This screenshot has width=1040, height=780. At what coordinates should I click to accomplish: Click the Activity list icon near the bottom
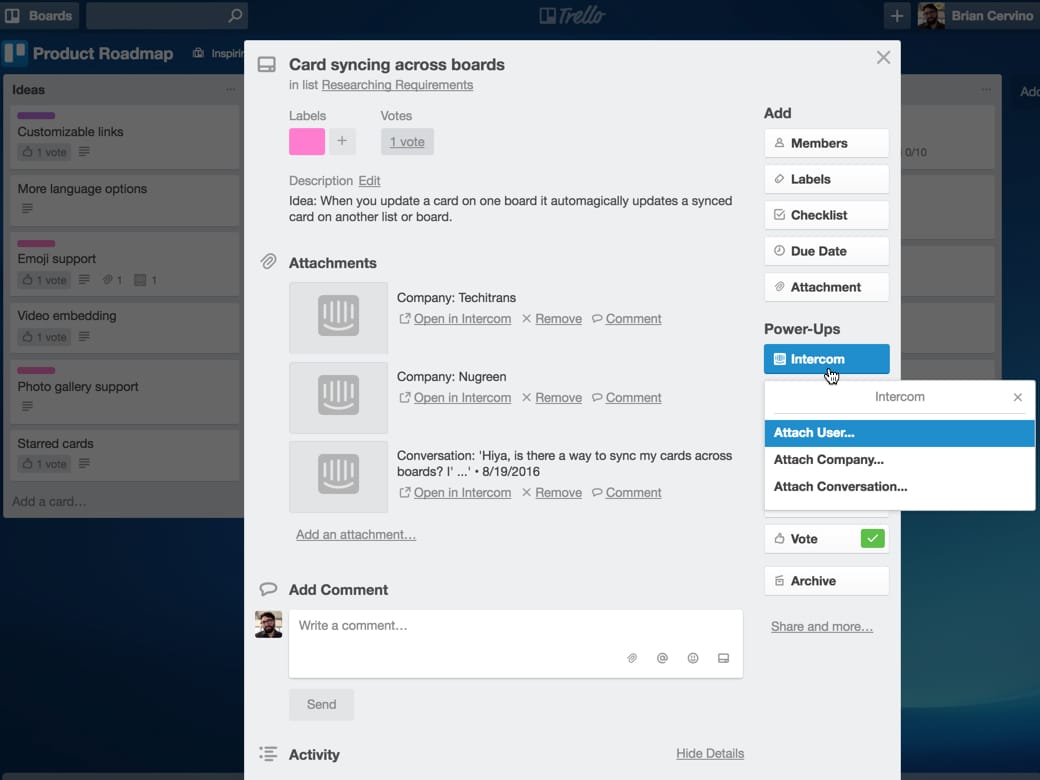tap(268, 754)
